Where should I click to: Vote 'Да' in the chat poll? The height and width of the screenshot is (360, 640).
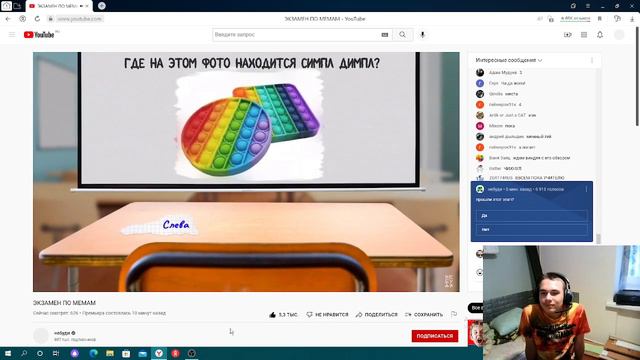(x=531, y=216)
